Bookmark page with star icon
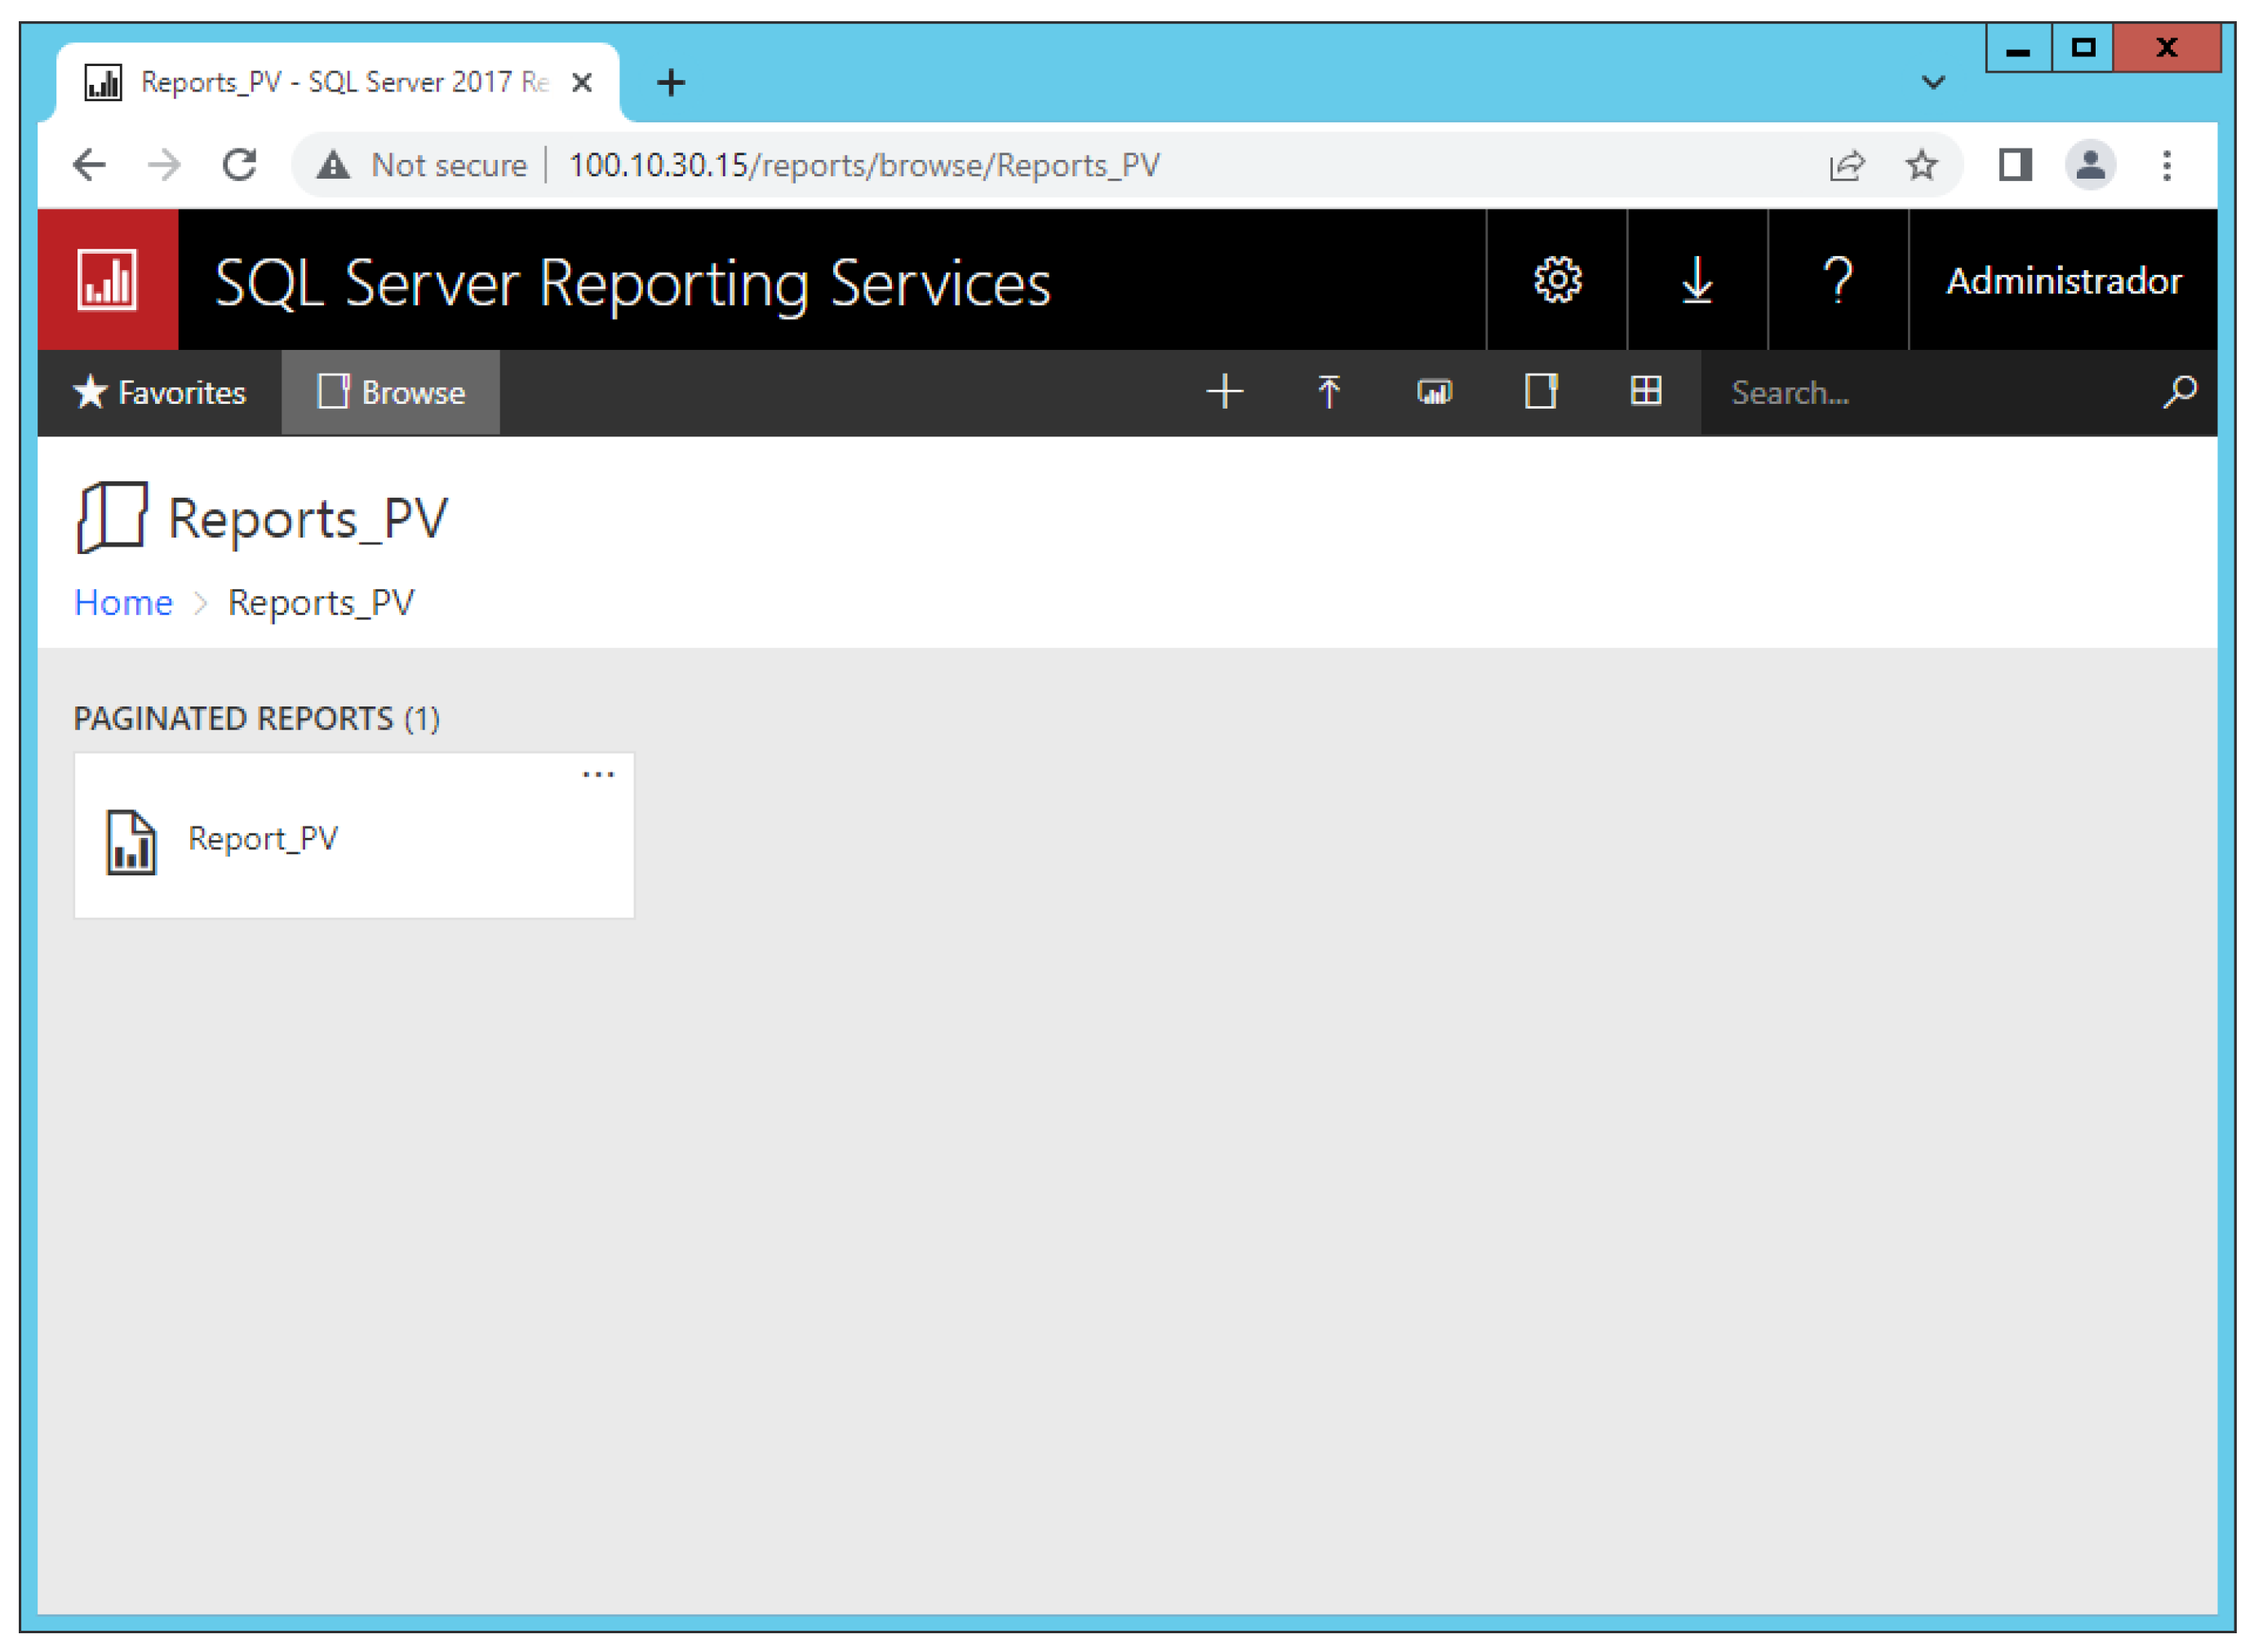Screen dimensions: 2258x1652 click(1920, 165)
